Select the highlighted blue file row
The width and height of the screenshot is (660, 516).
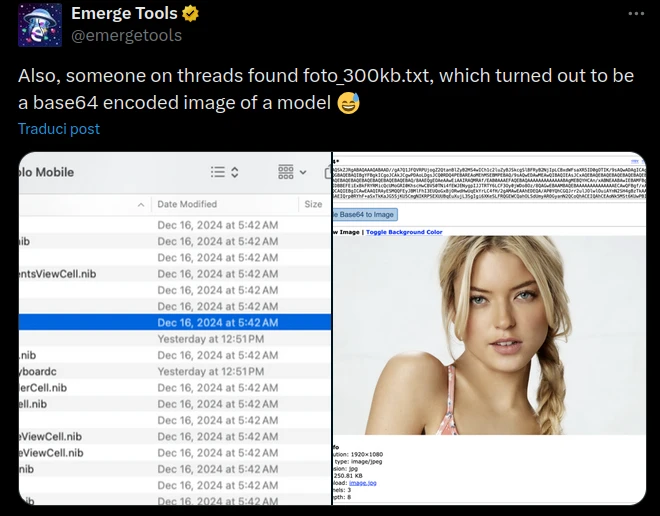point(175,322)
